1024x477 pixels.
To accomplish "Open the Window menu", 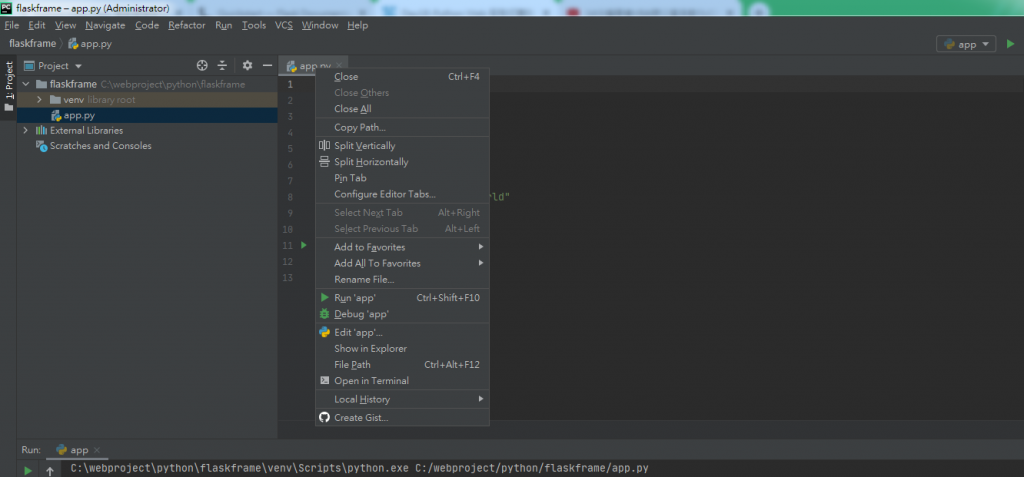I will pos(320,25).
